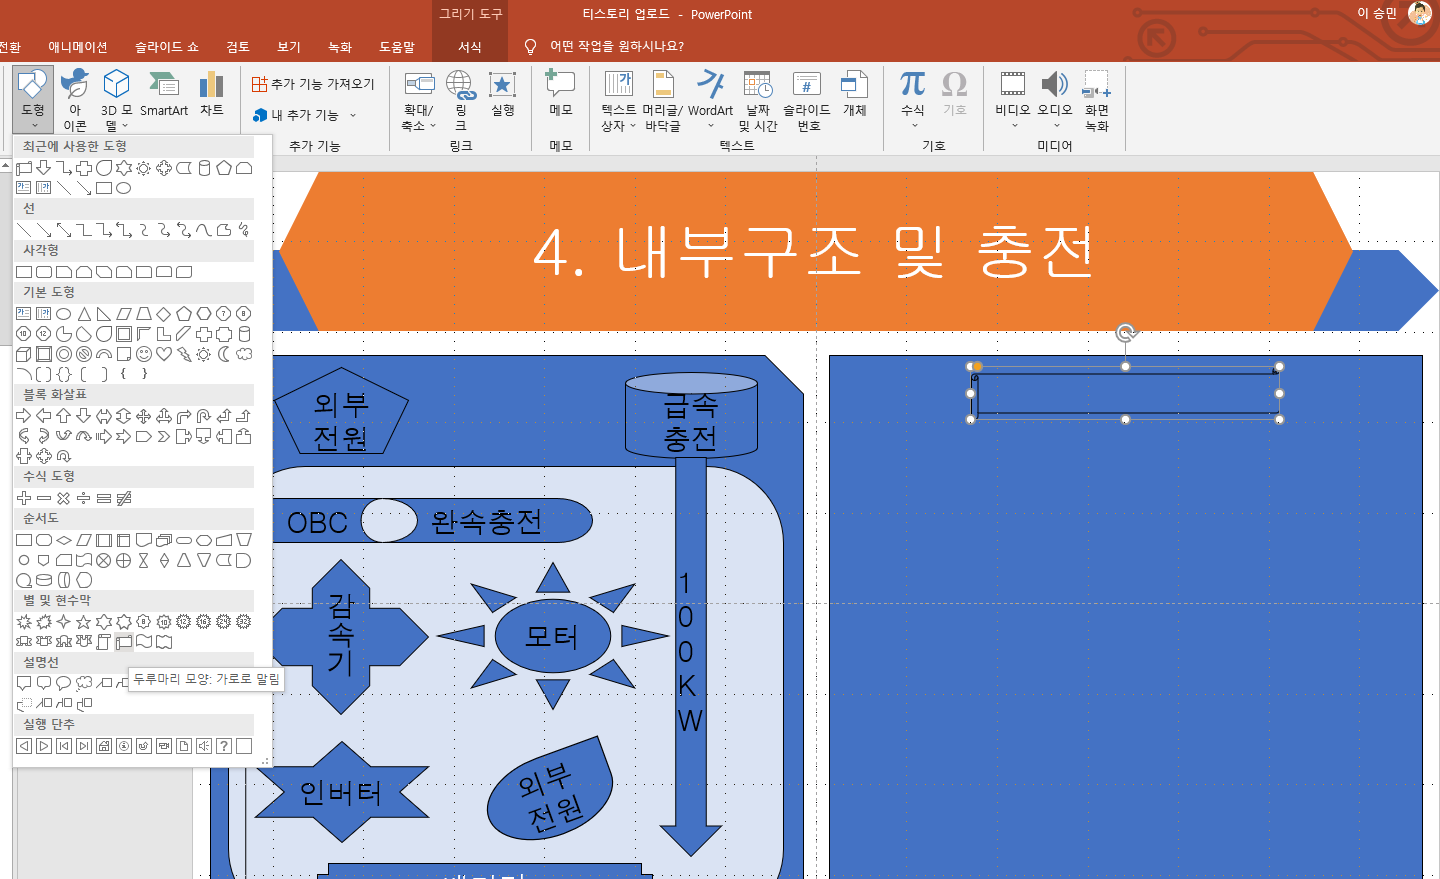
Task: Choose the curve line shape
Action: tap(204, 230)
